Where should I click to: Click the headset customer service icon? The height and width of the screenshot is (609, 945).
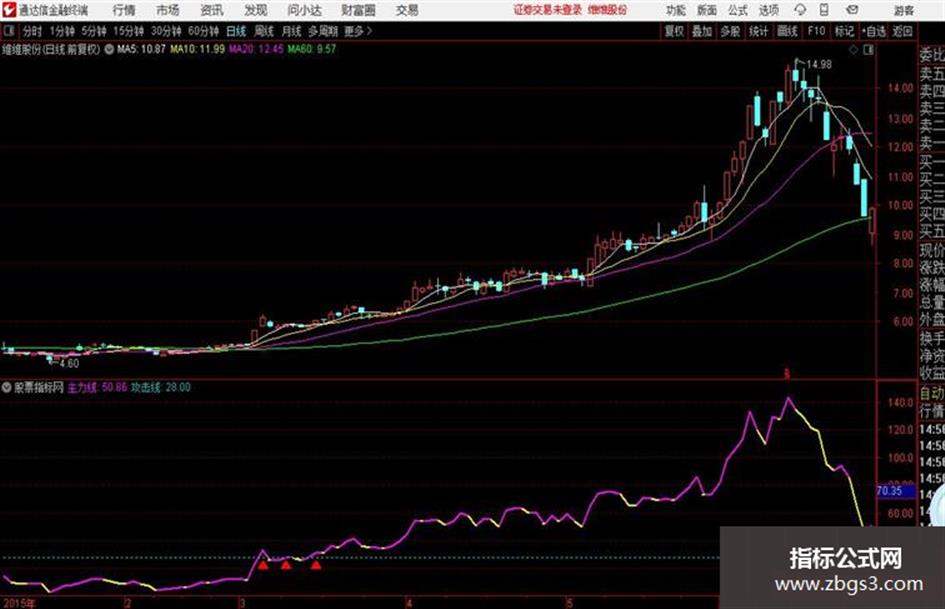[800, 10]
